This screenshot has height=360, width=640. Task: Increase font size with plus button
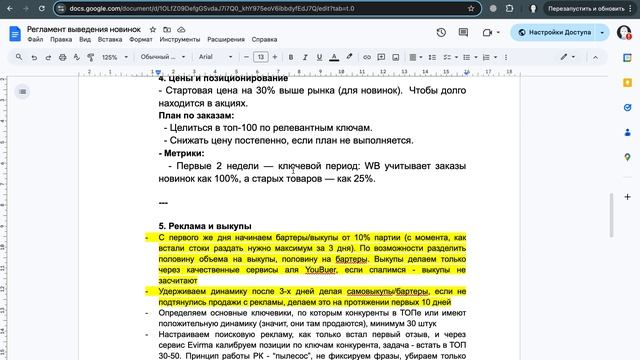click(275, 57)
